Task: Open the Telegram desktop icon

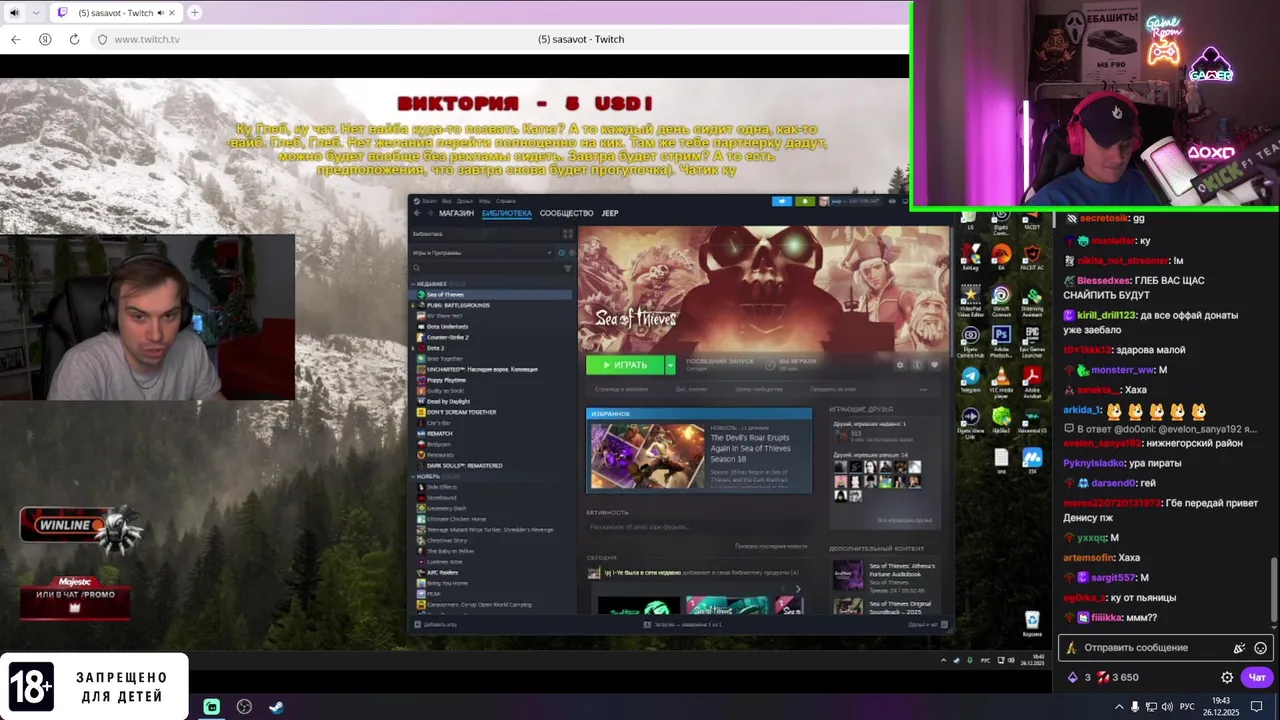Action: tap(970, 380)
